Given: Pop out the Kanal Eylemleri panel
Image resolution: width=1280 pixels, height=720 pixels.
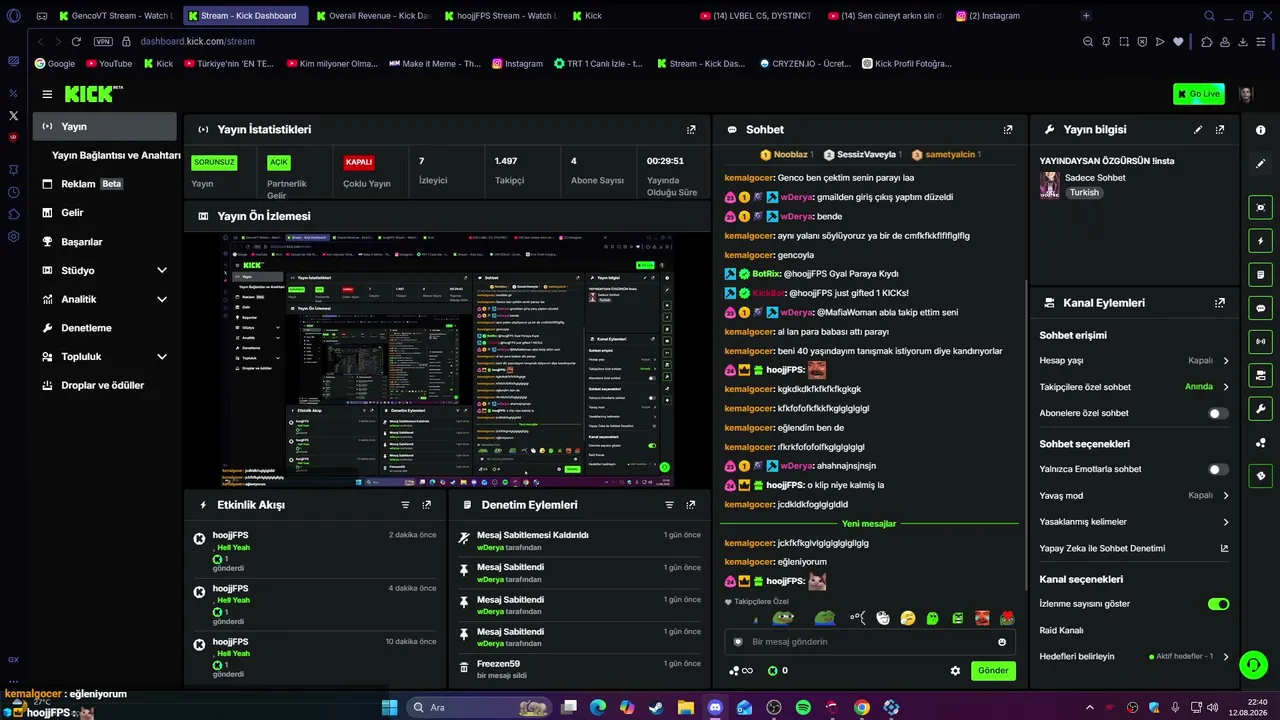Looking at the screenshot, I should [1220, 303].
